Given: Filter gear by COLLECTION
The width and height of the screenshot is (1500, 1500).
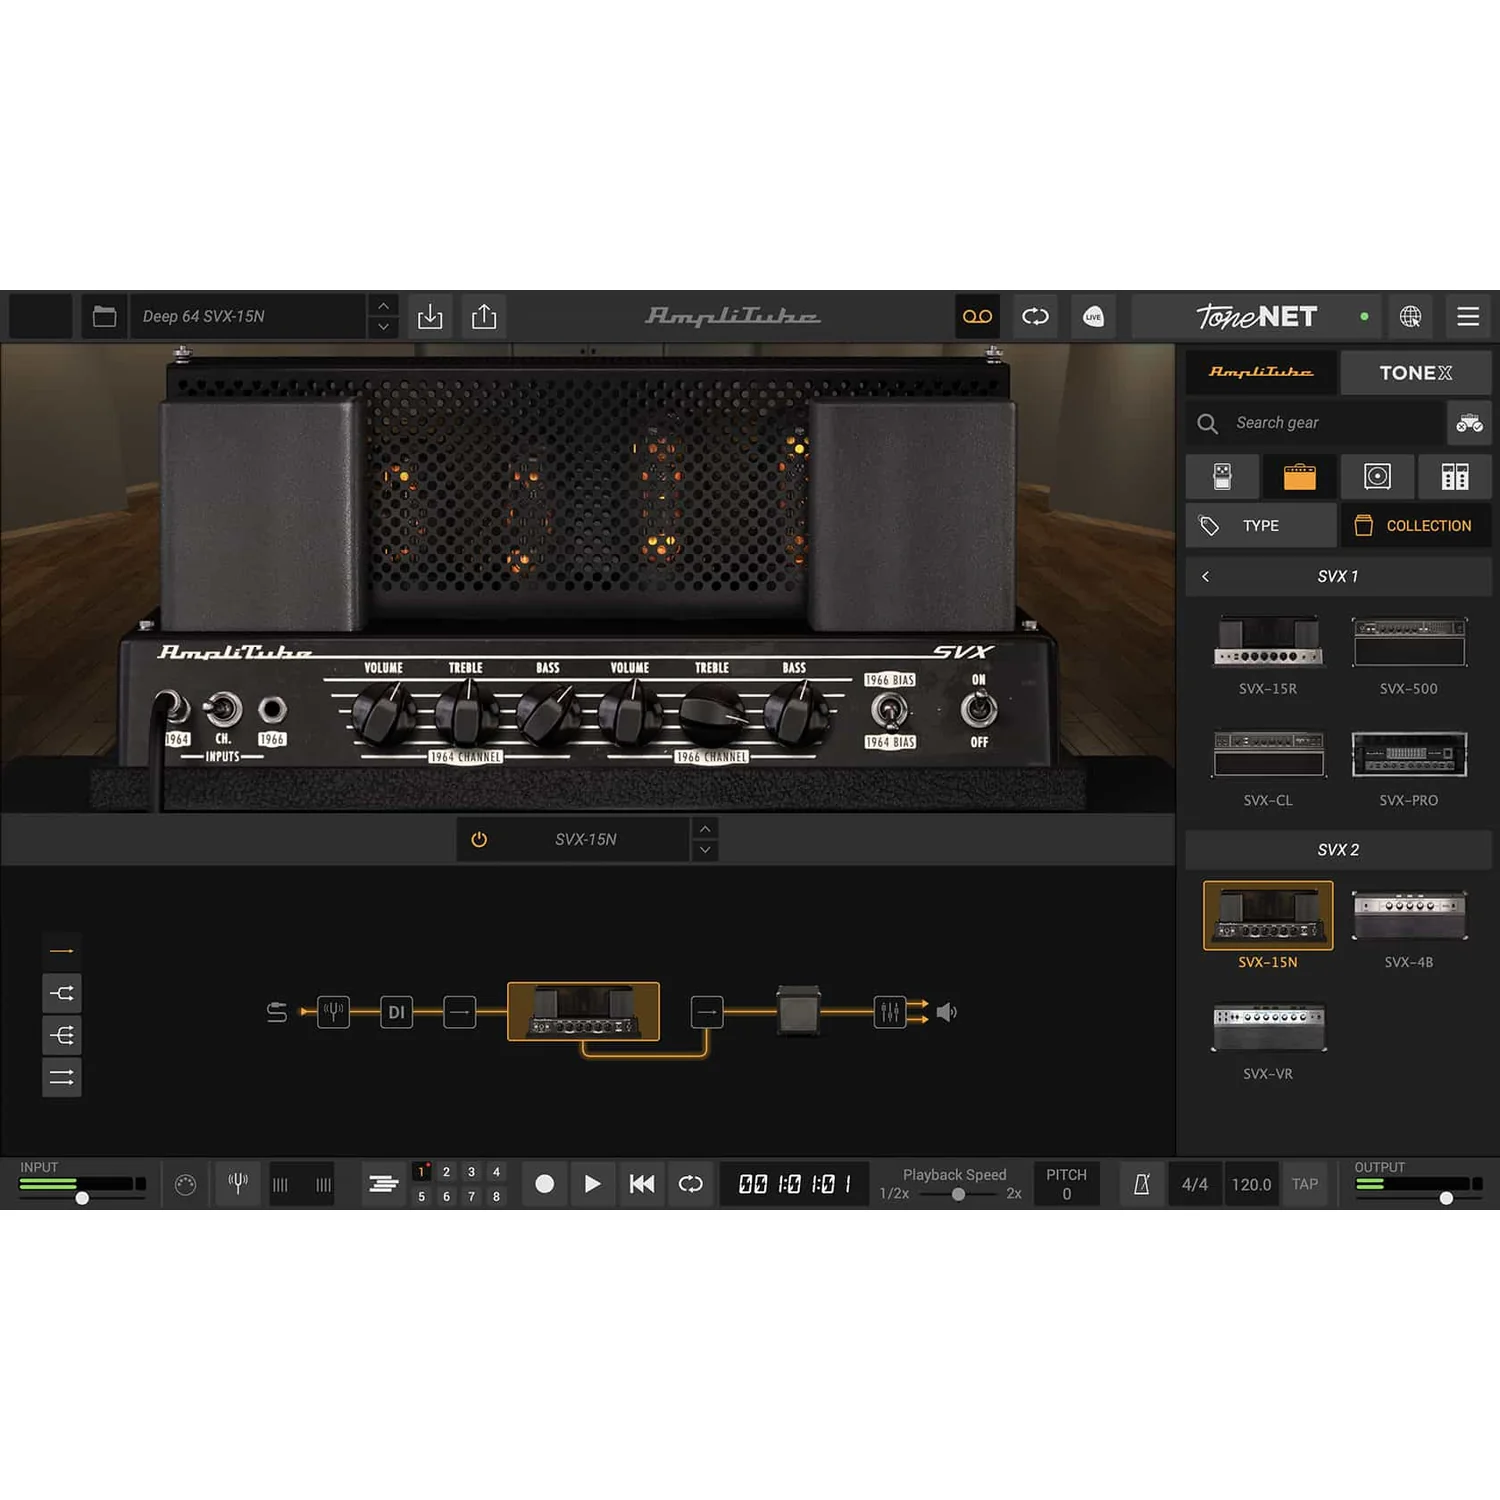Looking at the screenshot, I should (1416, 526).
